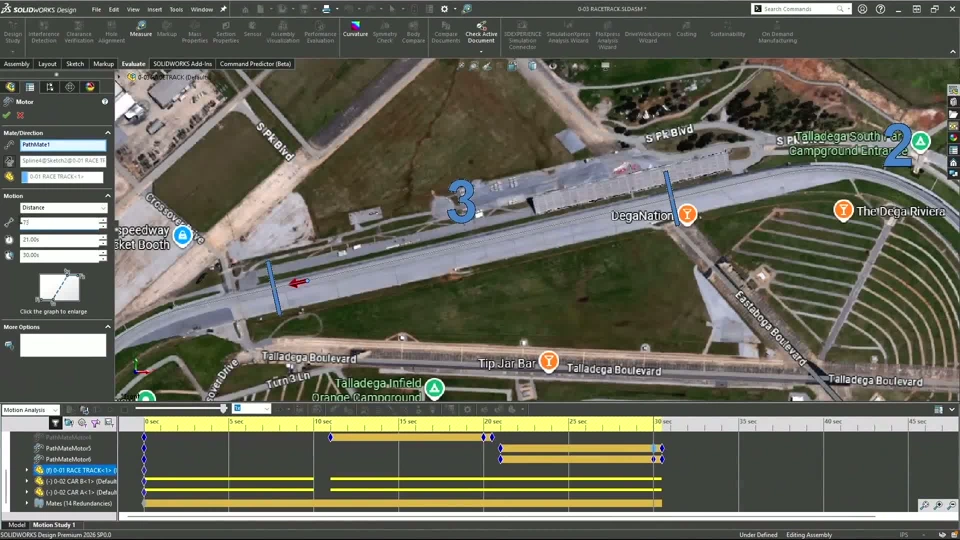Increment the 21.00s start time spinner

[103, 237]
